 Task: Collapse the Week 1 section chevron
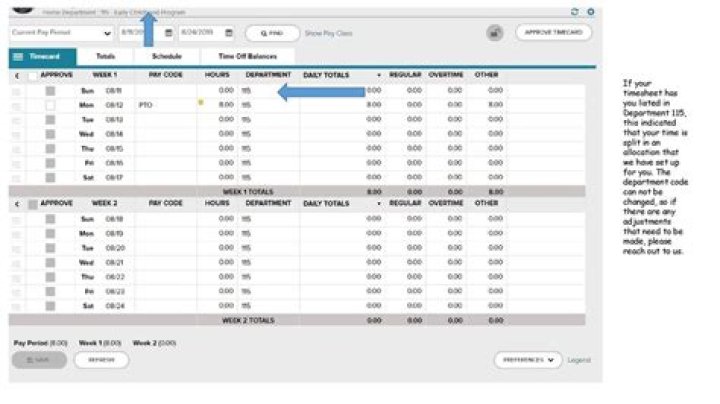click(17, 76)
